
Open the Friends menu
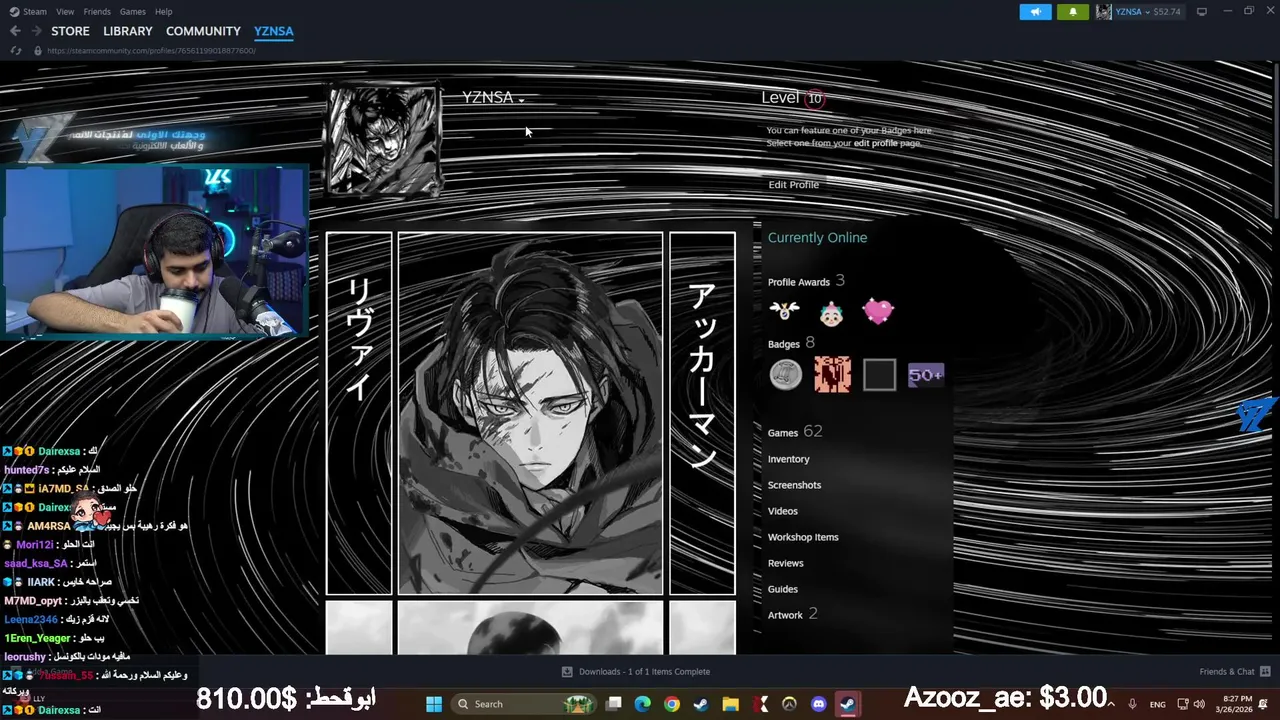(x=97, y=11)
